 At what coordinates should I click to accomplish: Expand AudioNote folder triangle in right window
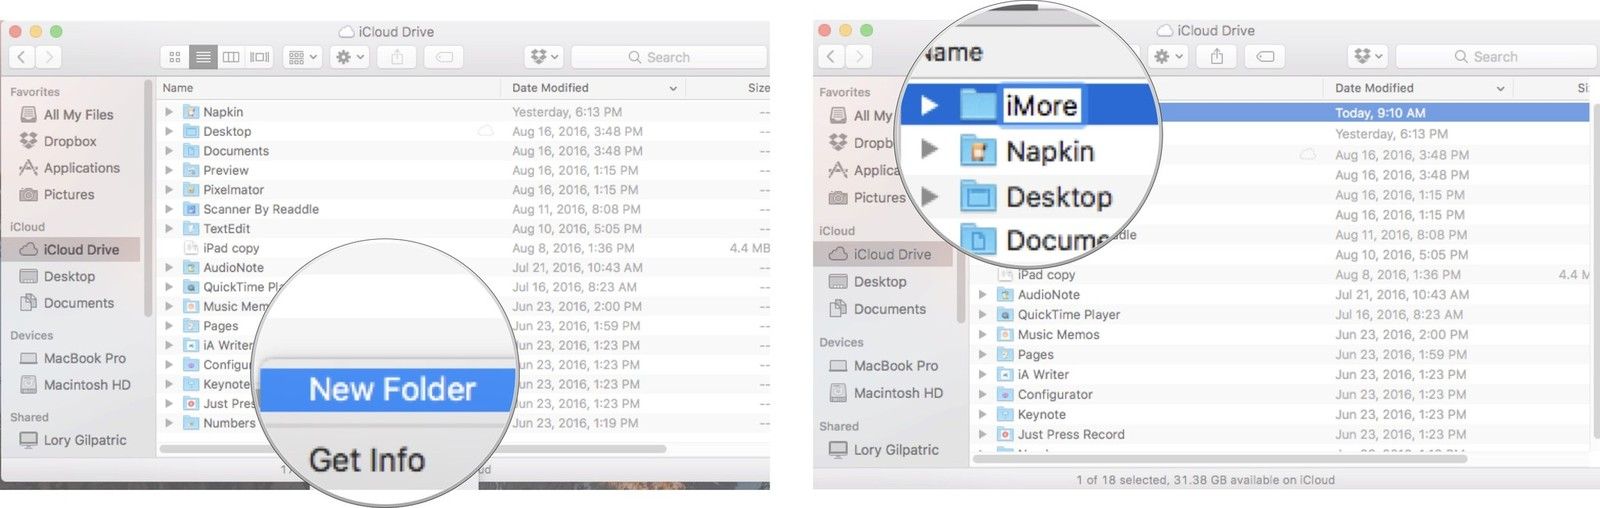coord(982,295)
